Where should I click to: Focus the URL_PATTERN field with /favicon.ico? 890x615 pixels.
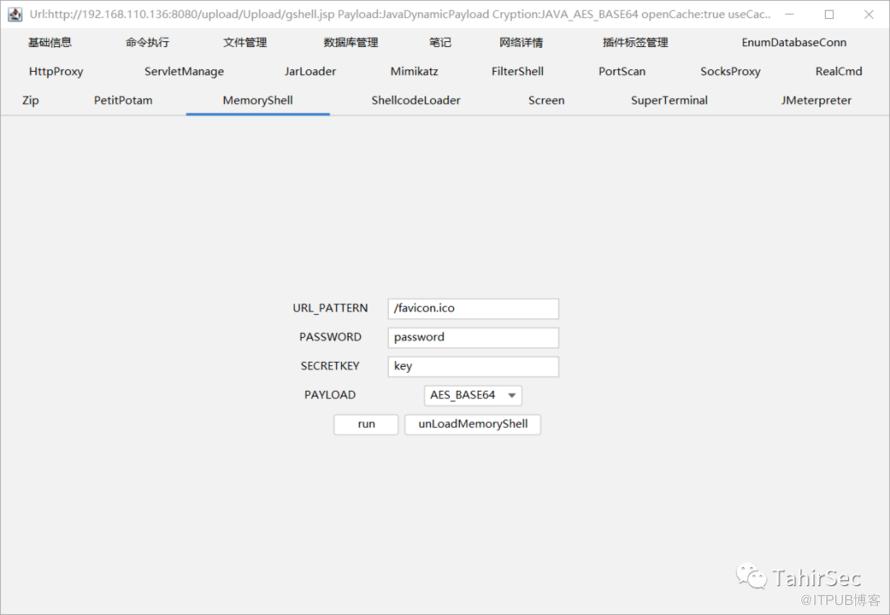(x=473, y=309)
